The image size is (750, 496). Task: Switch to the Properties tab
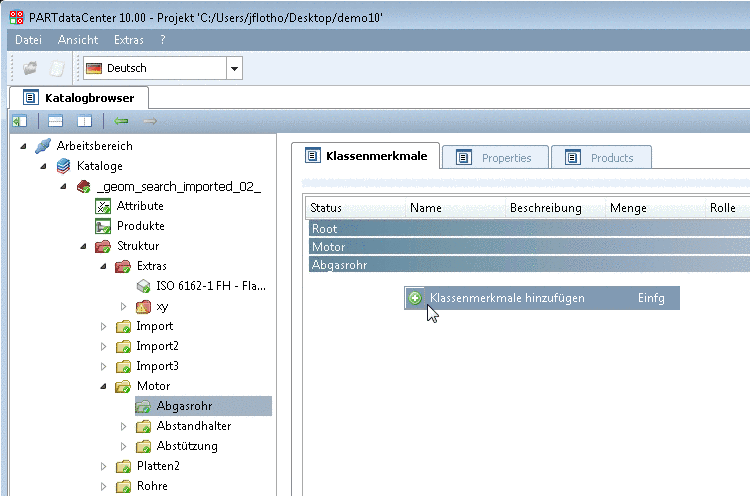point(495,157)
